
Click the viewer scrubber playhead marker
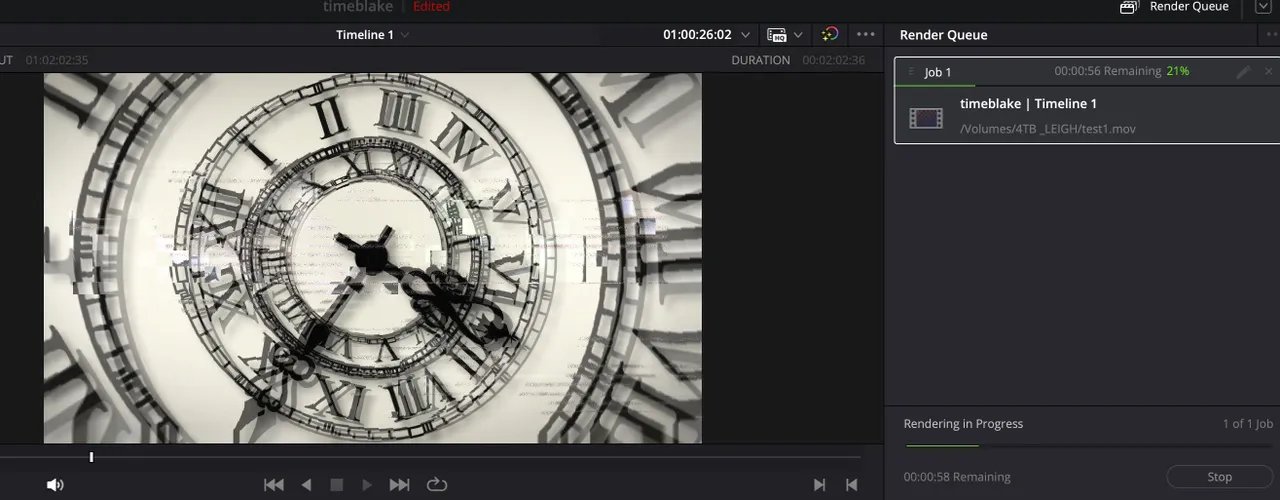[x=91, y=457]
